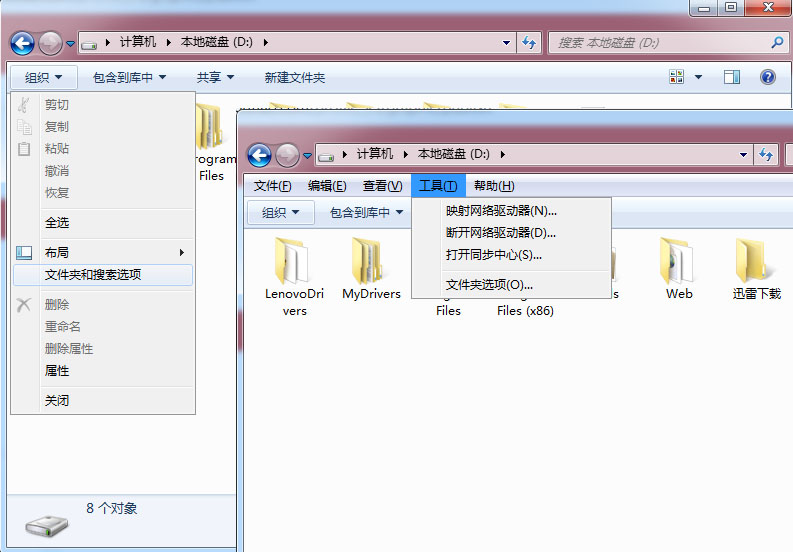Click the 复制 menu entry
Screen dimensions: 793x552
tap(103, 126)
